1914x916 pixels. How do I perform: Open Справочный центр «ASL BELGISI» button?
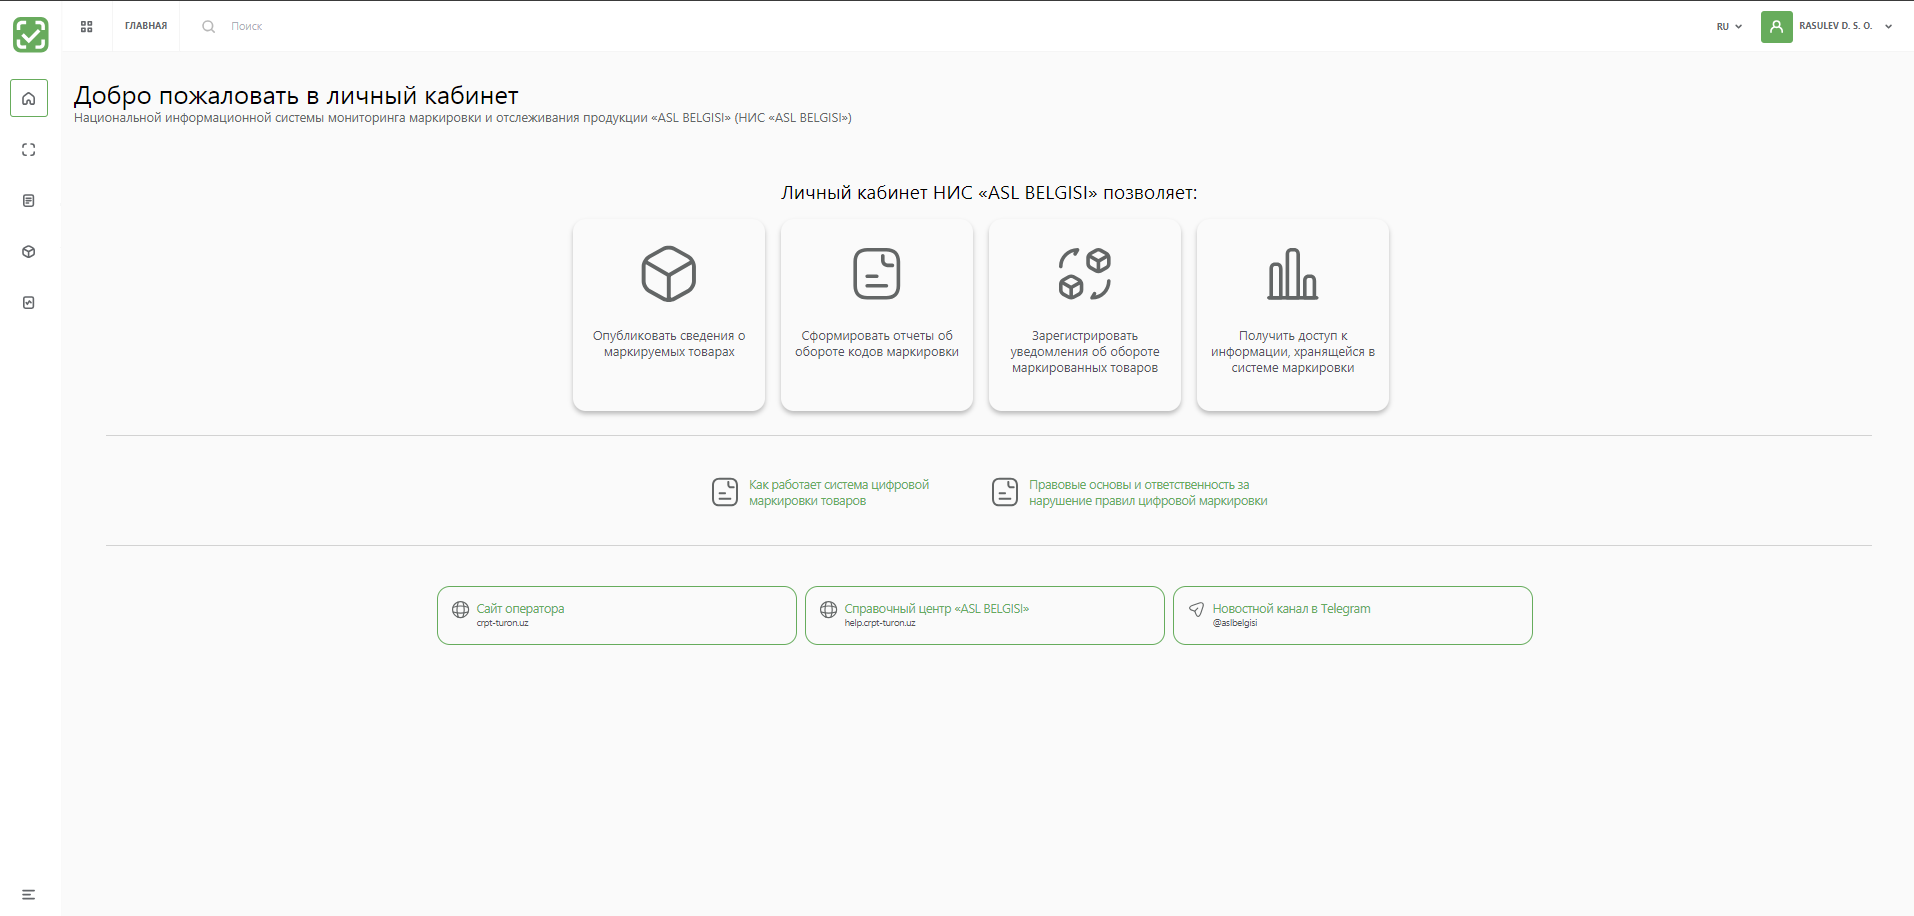[985, 616]
